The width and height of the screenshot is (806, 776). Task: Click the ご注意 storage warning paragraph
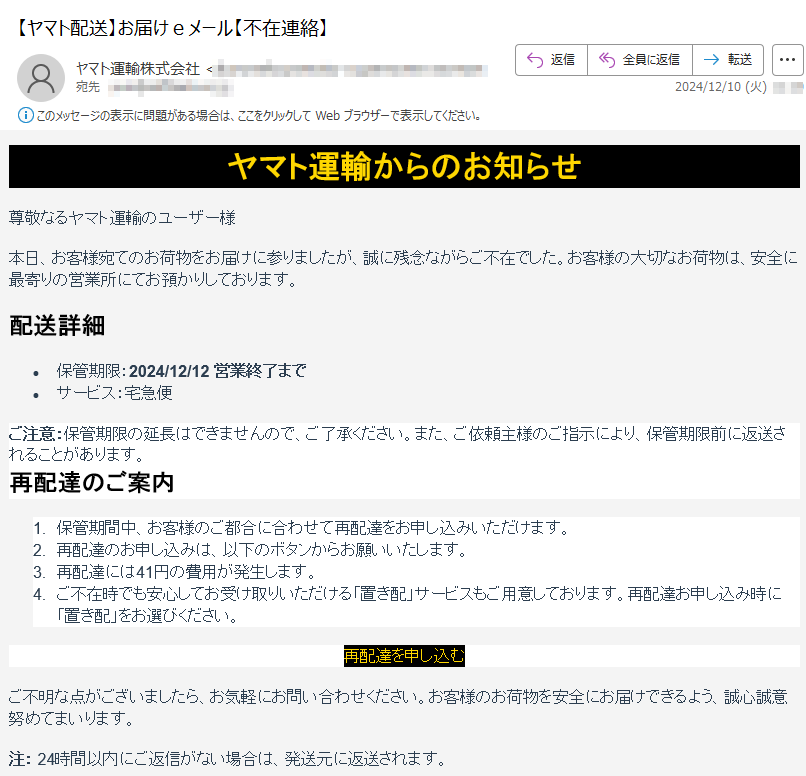click(397, 444)
